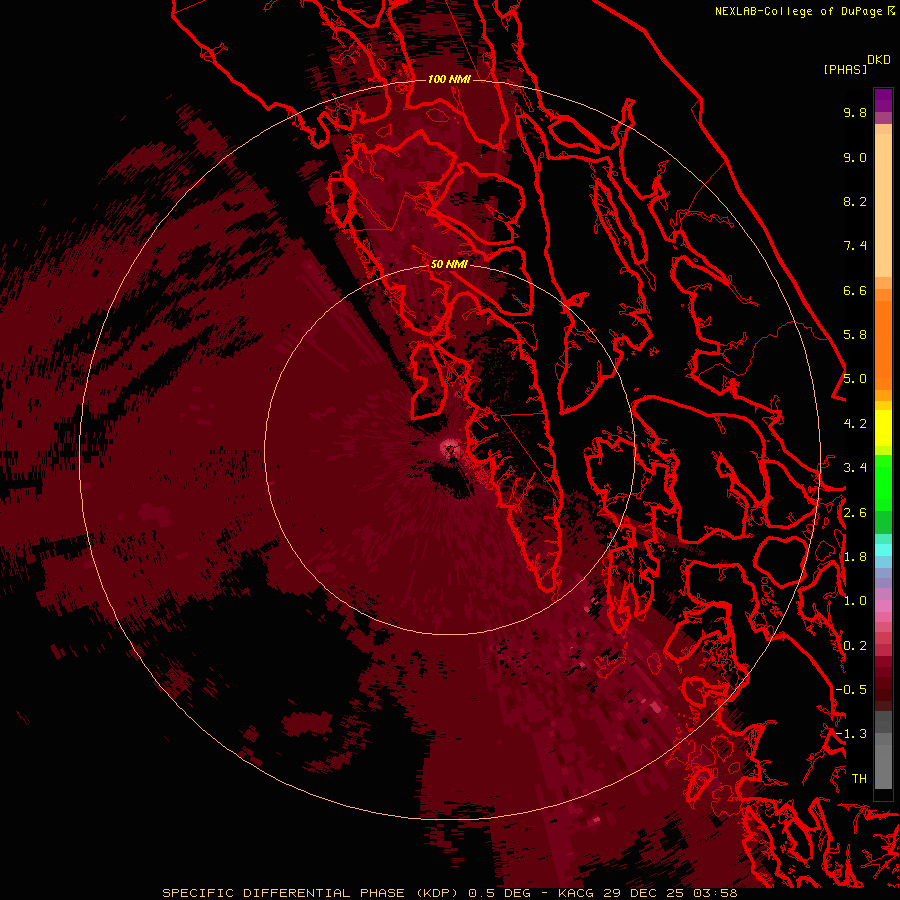Screen dimensions: 900x900
Task: Click the 0.2 scale value
Action: coord(855,646)
